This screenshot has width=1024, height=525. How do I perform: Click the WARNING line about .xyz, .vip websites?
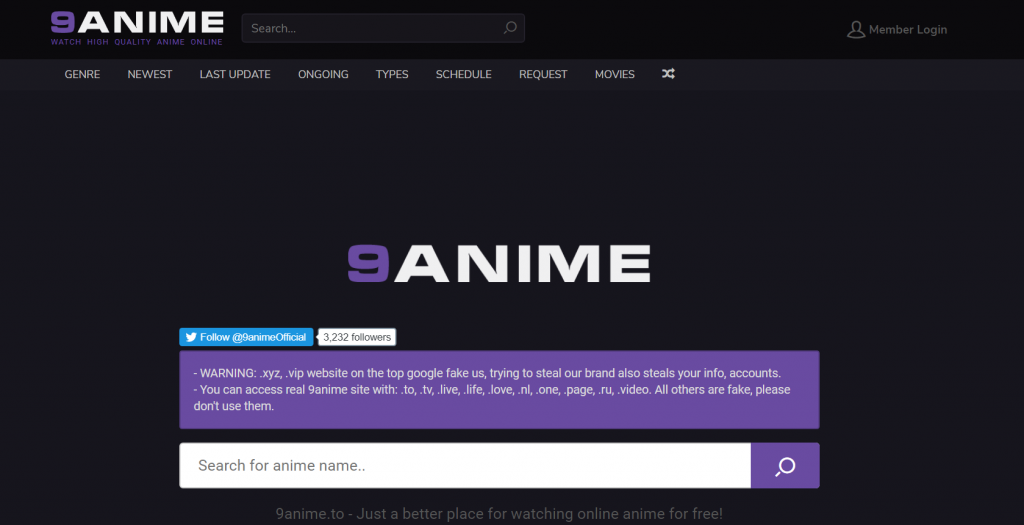point(487,374)
